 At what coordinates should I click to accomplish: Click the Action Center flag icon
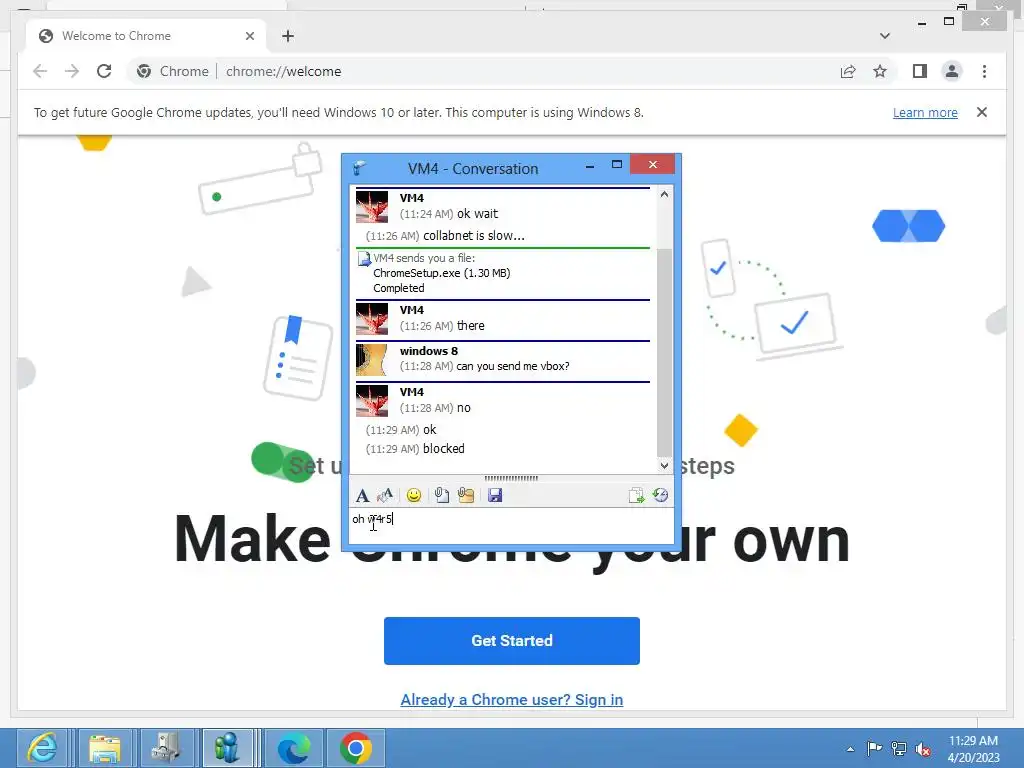(x=874, y=749)
